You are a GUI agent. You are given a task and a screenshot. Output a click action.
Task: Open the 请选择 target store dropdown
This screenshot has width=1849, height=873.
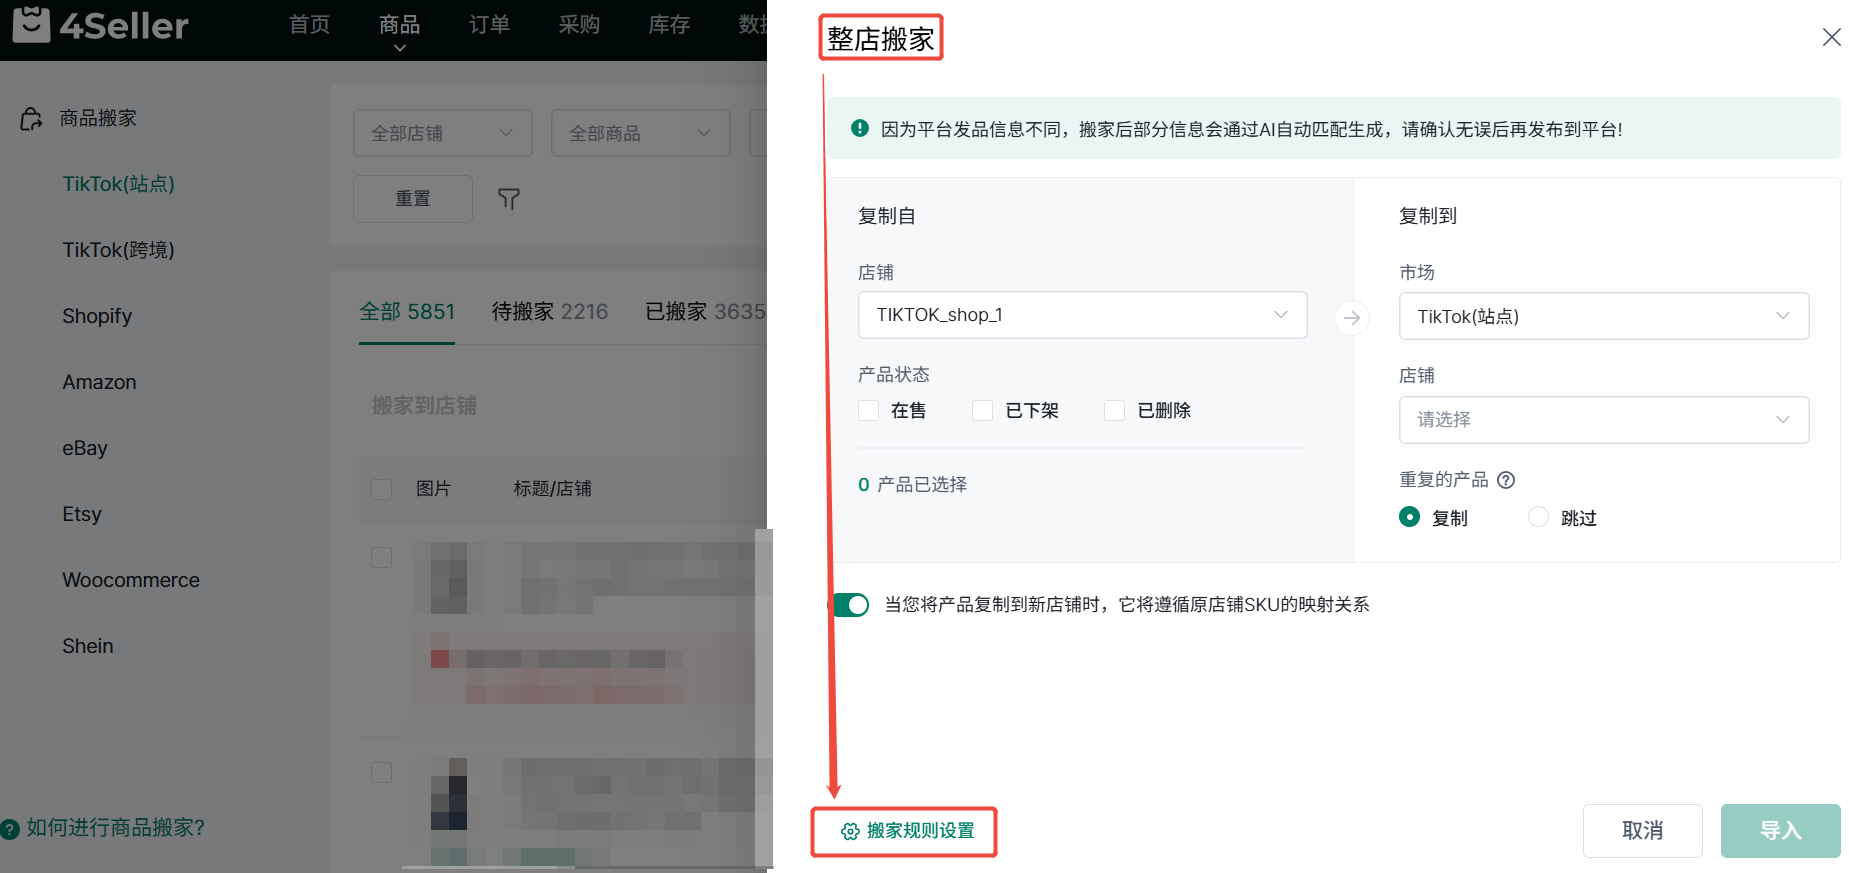1603,420
